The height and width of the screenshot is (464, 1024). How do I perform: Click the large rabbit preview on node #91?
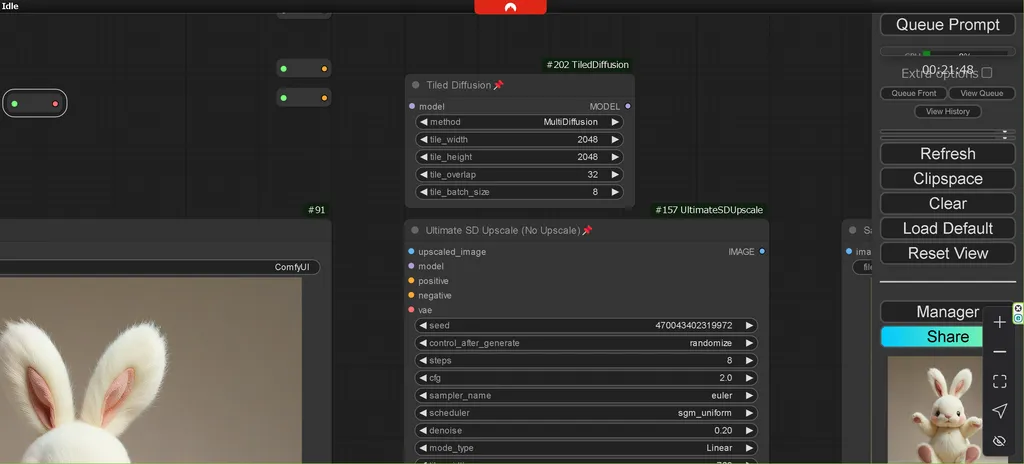[151, 371]
